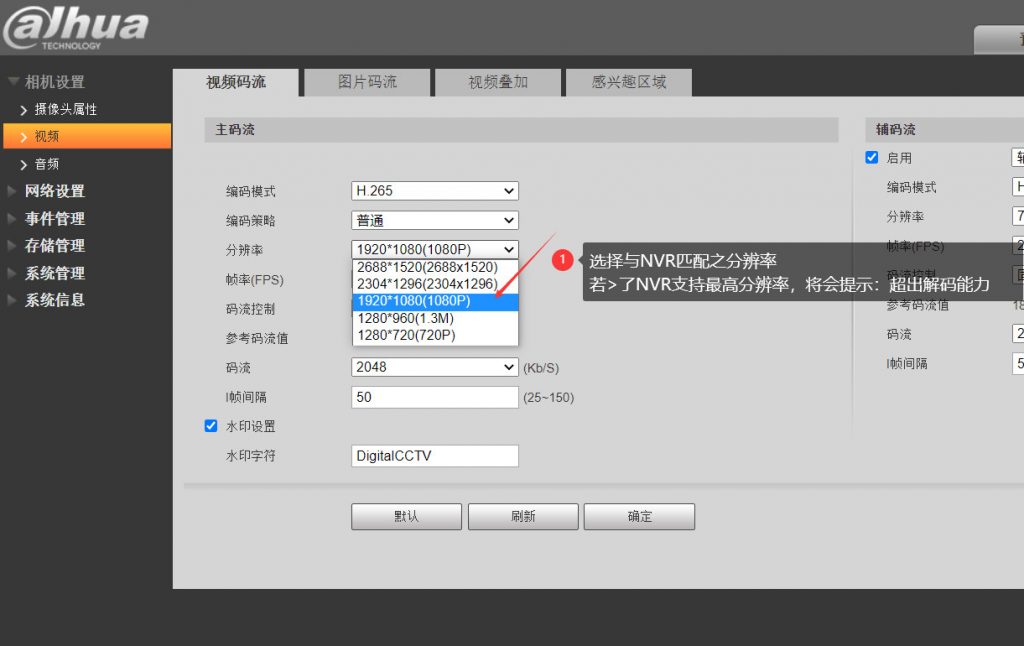Open the 感兴趣区域 tab
This screenshot has width=1024, height=646.
click(x=629, y=83)
